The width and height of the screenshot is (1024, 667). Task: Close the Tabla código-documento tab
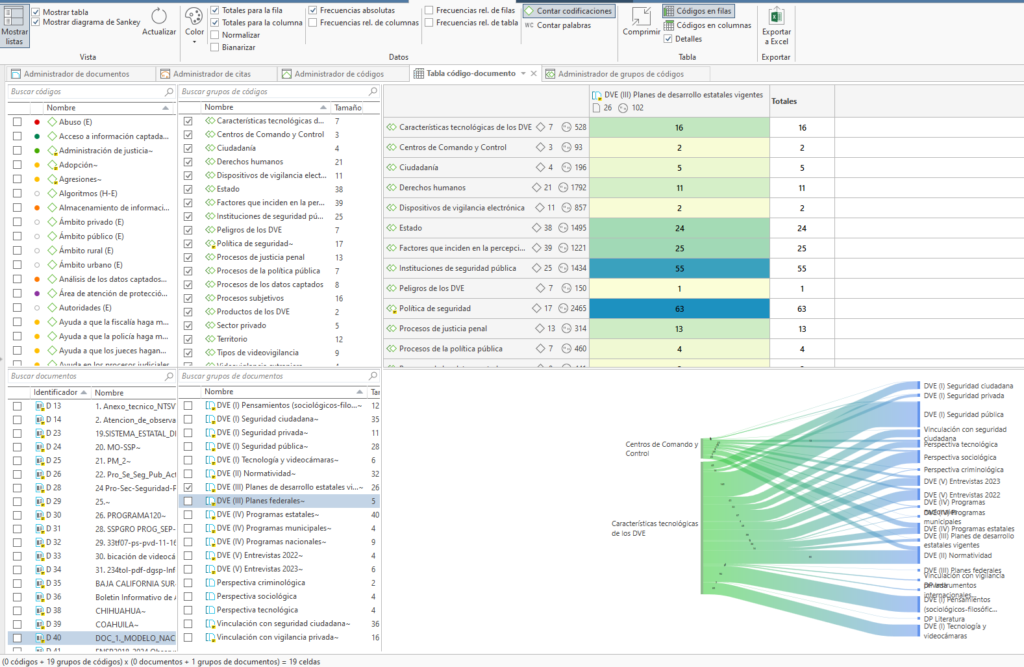pyautogui.click(x=534, y=74)
